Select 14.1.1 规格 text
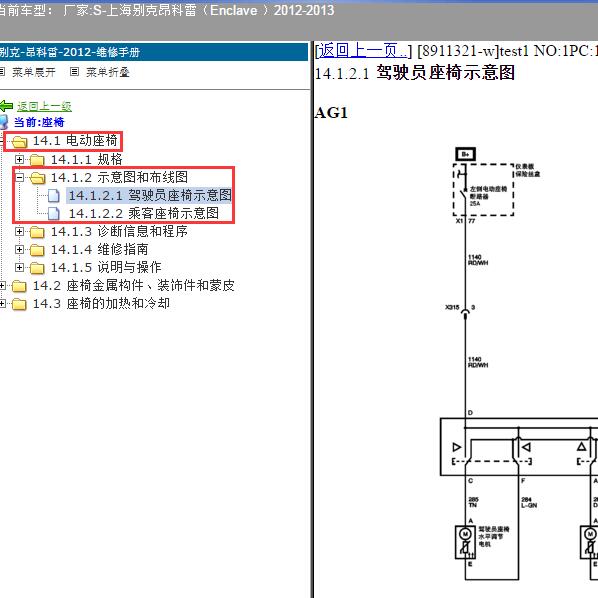 (x=87, y=159)
